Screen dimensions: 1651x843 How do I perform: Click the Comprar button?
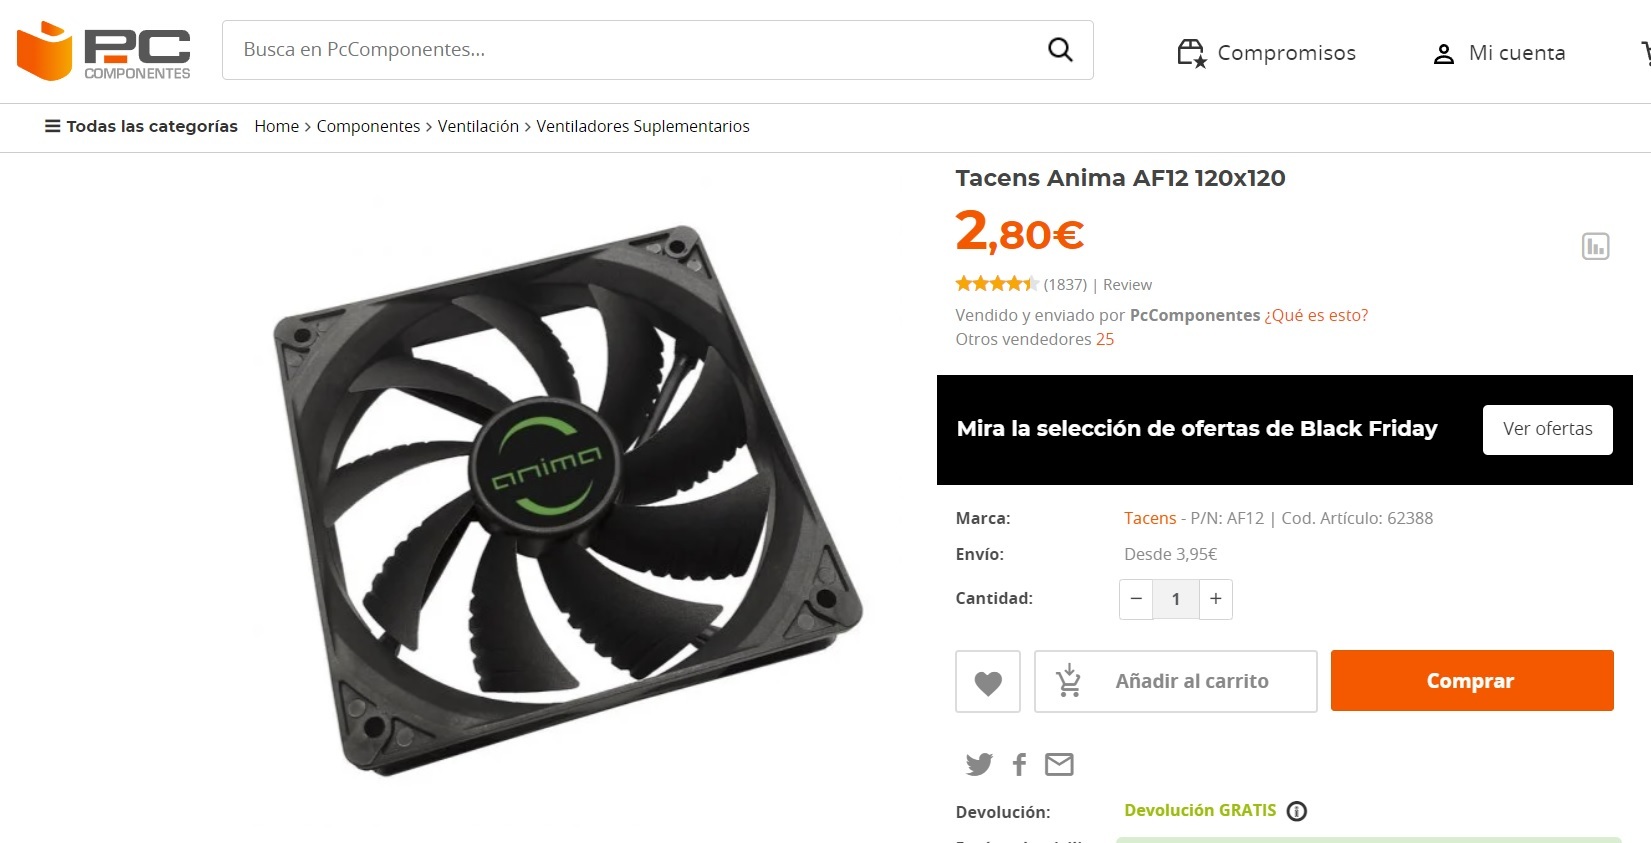pos(1472,681)
